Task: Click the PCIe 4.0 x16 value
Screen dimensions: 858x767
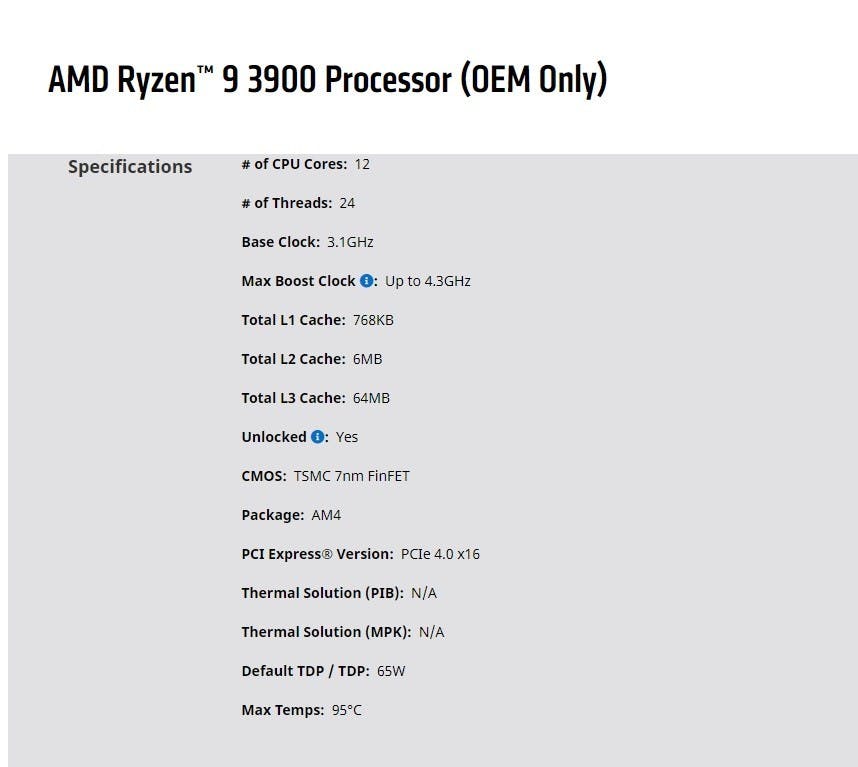Action: tap(440, 554)
